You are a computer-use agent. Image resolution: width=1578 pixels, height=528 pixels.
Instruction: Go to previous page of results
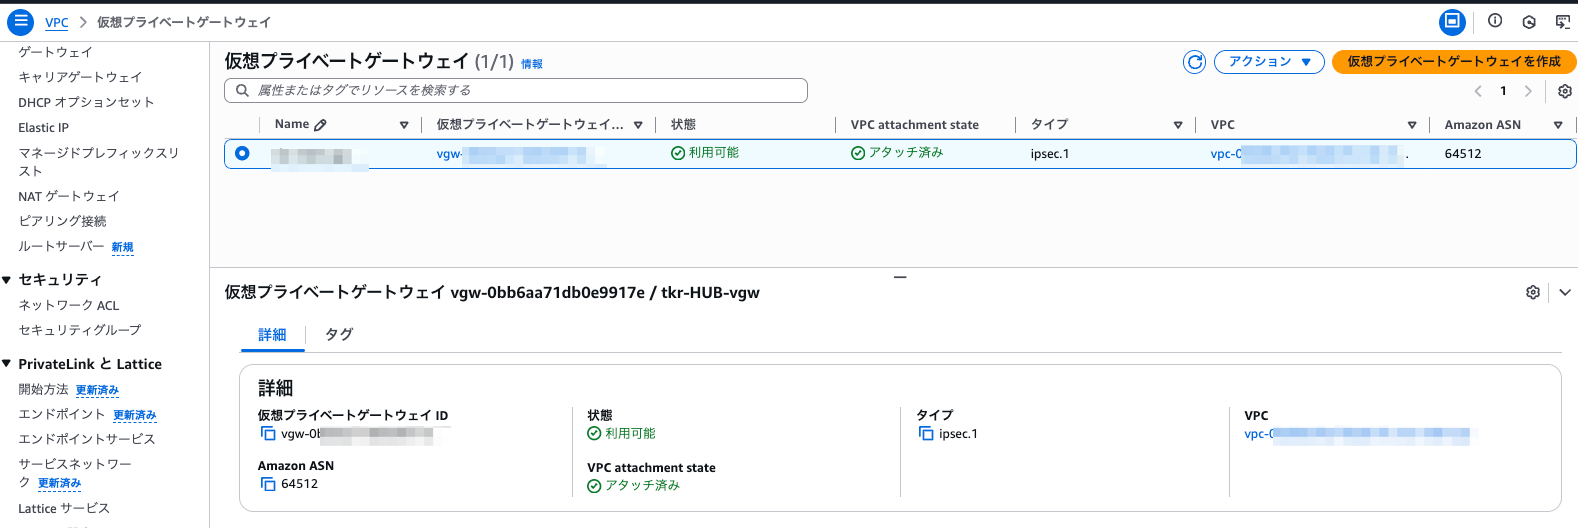[x=1478, y=91]
